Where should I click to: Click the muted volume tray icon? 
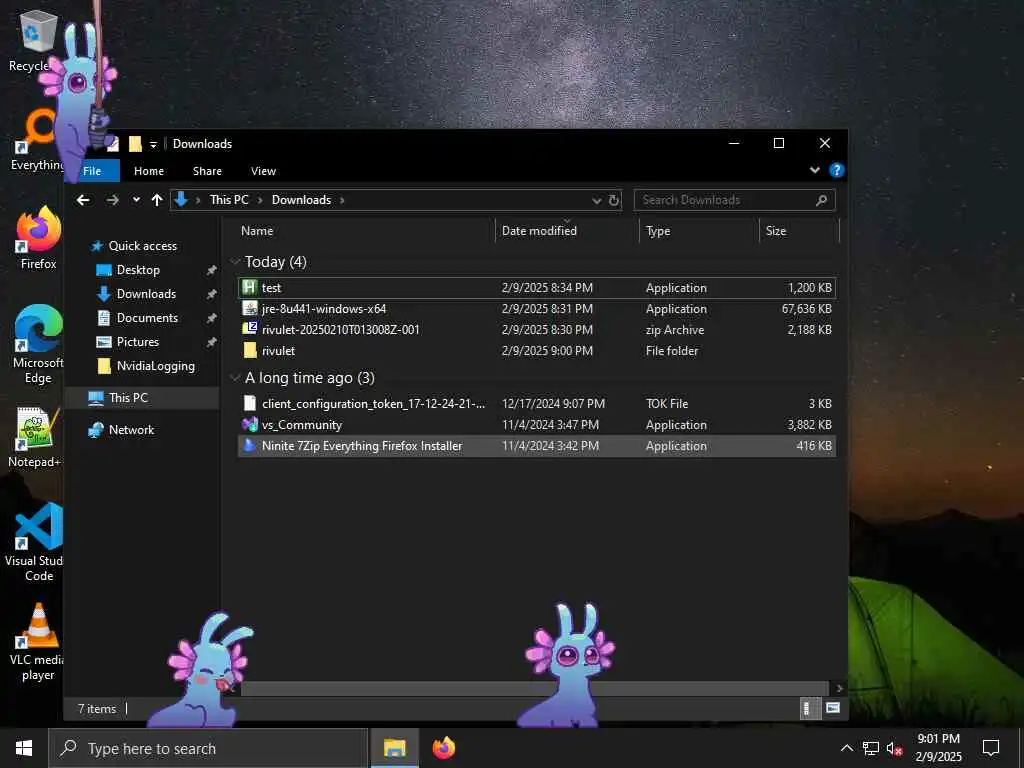click(894, 748)
